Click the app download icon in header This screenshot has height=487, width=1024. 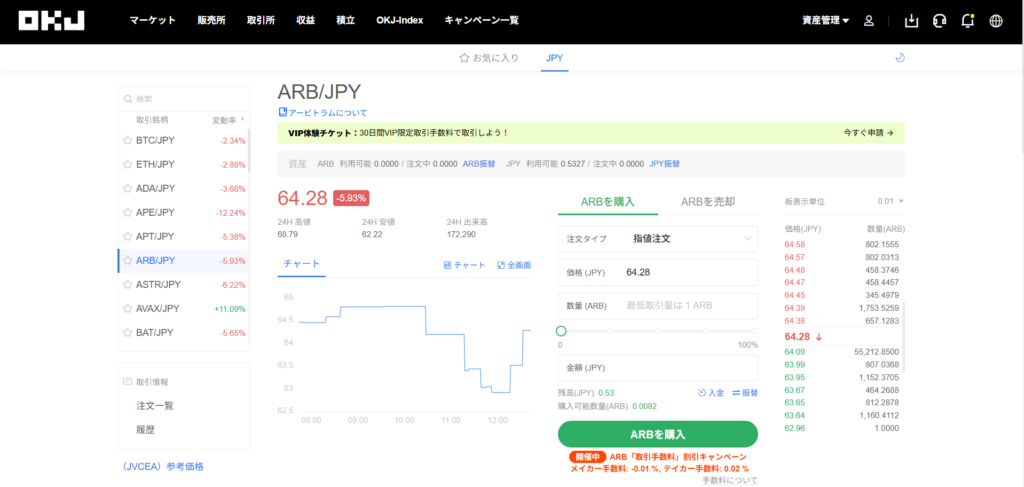point(910,21)
